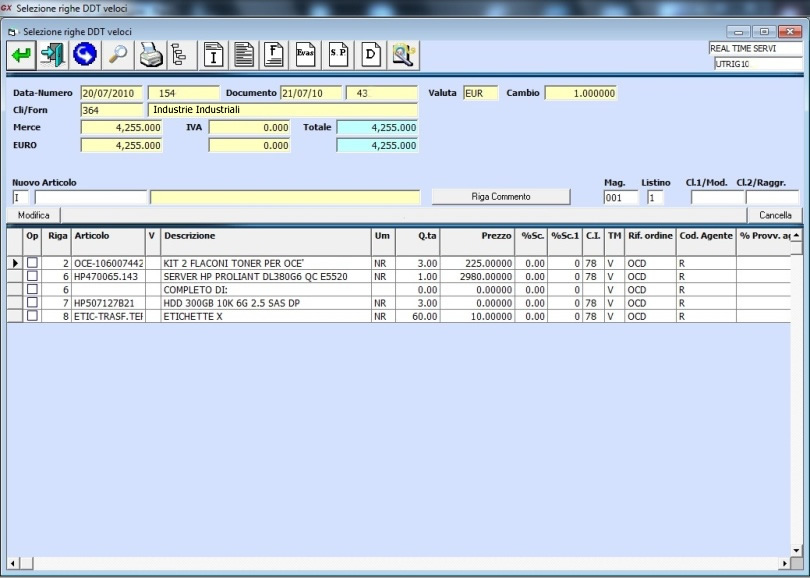Image resolution: width=810 pixels, height=578 pixels.
Task: Click the blue circular undo arrow icon
Action: [x=85, y=55]
